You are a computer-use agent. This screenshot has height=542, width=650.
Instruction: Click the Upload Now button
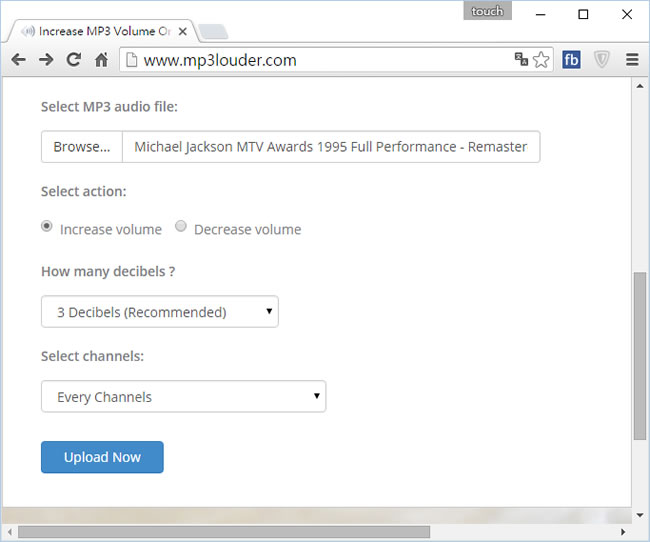(102, 457)
